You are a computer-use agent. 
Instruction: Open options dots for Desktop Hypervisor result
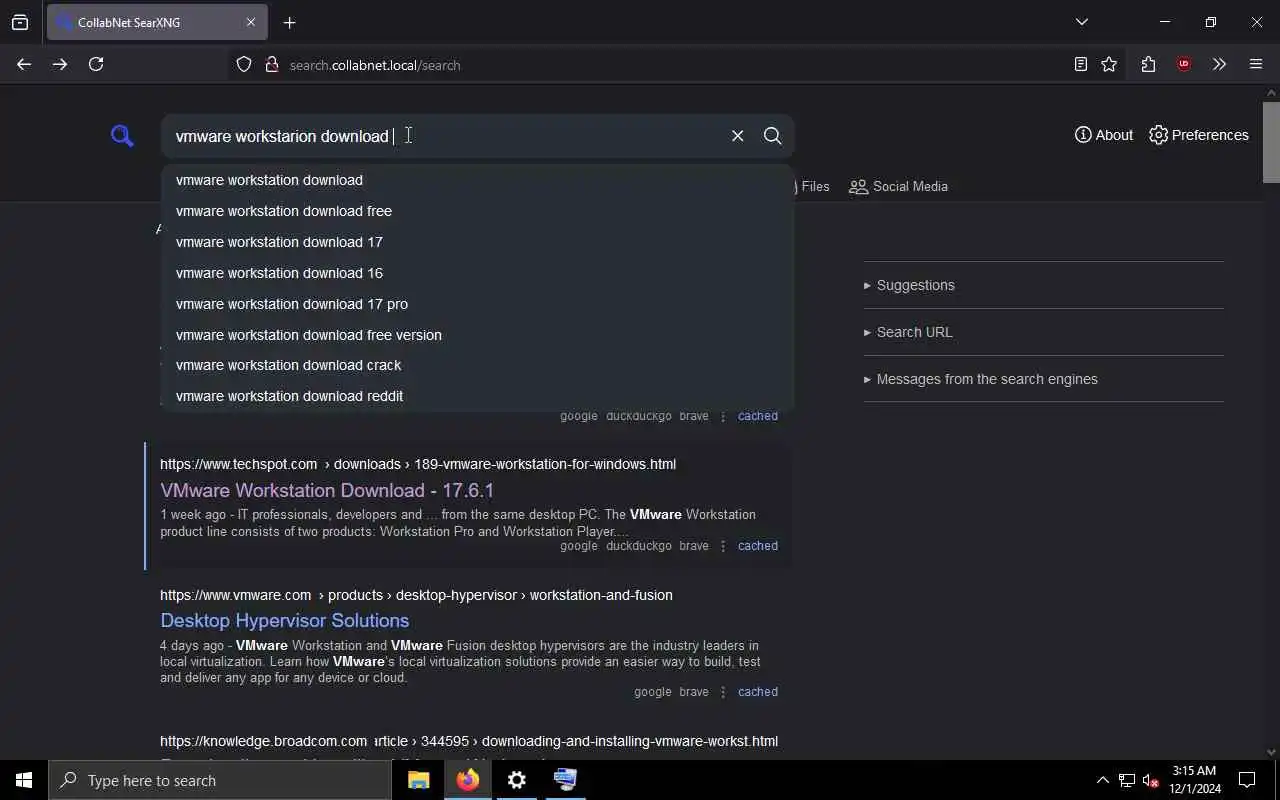tap(723, 692)
